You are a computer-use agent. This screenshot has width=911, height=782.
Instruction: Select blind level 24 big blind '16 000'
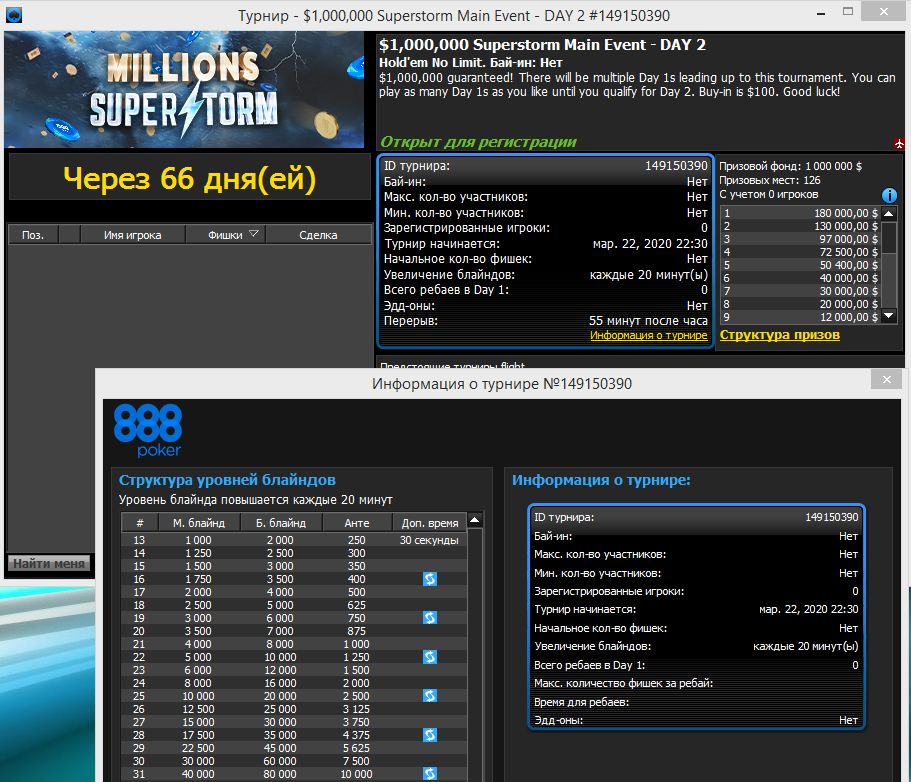coord(280,683)
